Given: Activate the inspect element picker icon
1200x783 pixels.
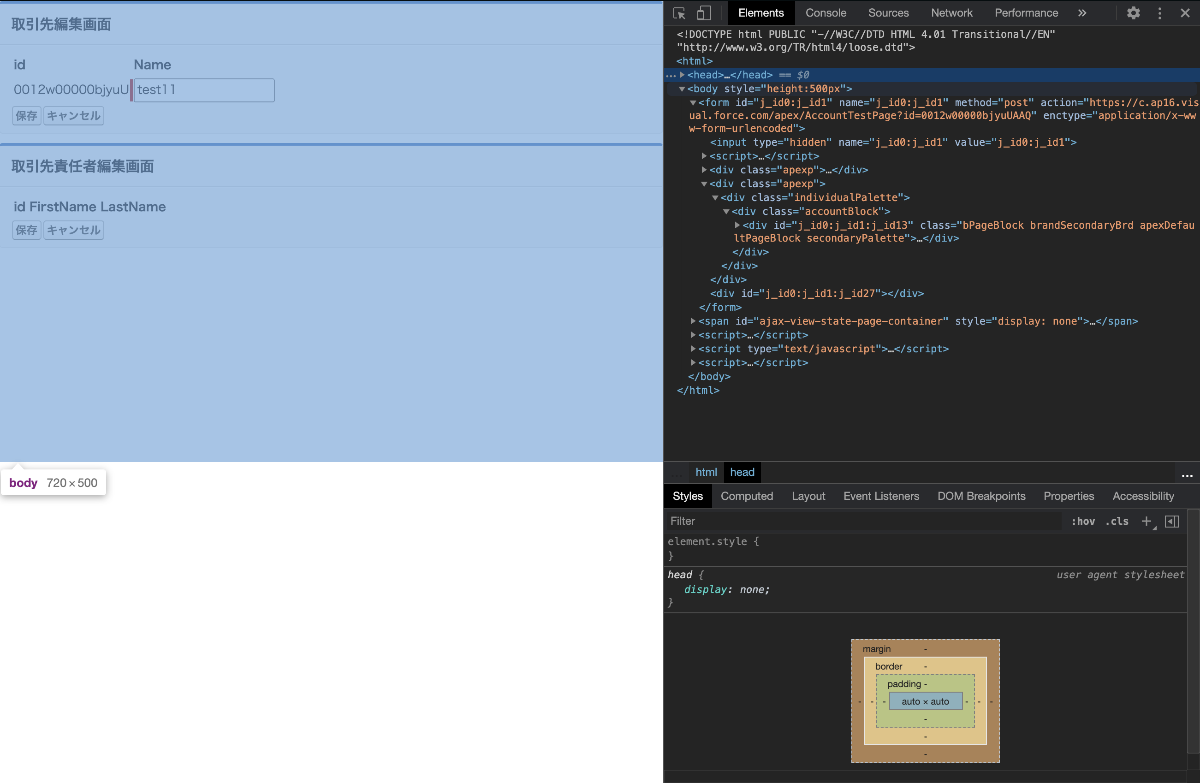Looking at the screenshot, I should pyautogui.click(x=679, y=13).
